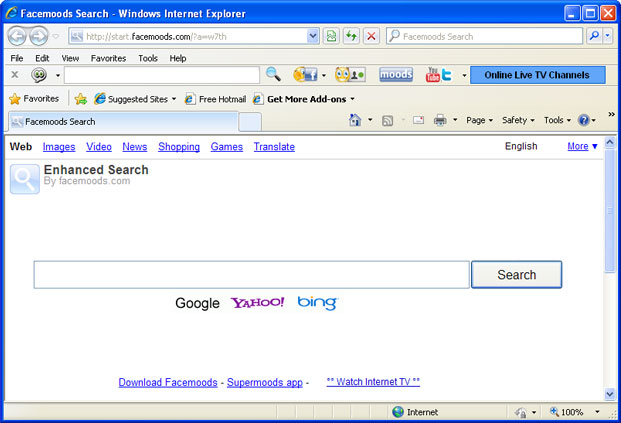
Task: Click the Compatibility View page icon
Action: (331, 36)
